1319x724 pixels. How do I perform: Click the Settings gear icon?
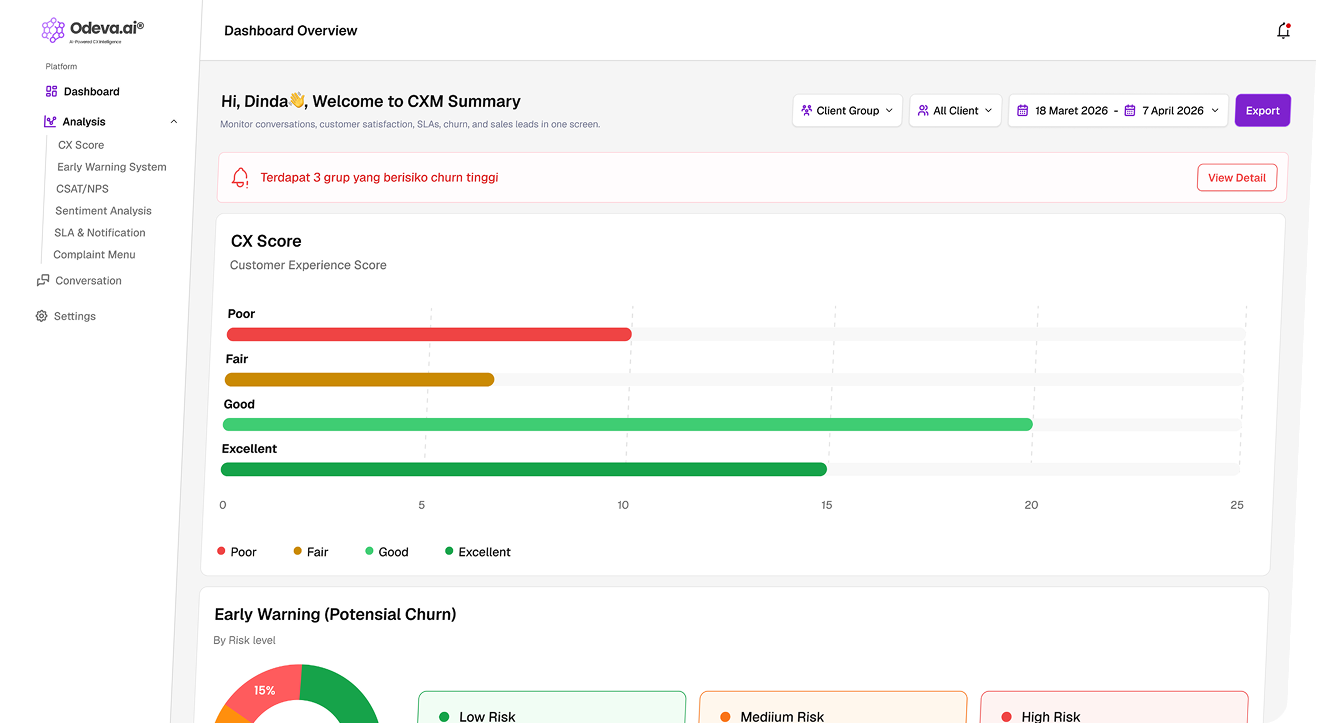pos(42,316)
